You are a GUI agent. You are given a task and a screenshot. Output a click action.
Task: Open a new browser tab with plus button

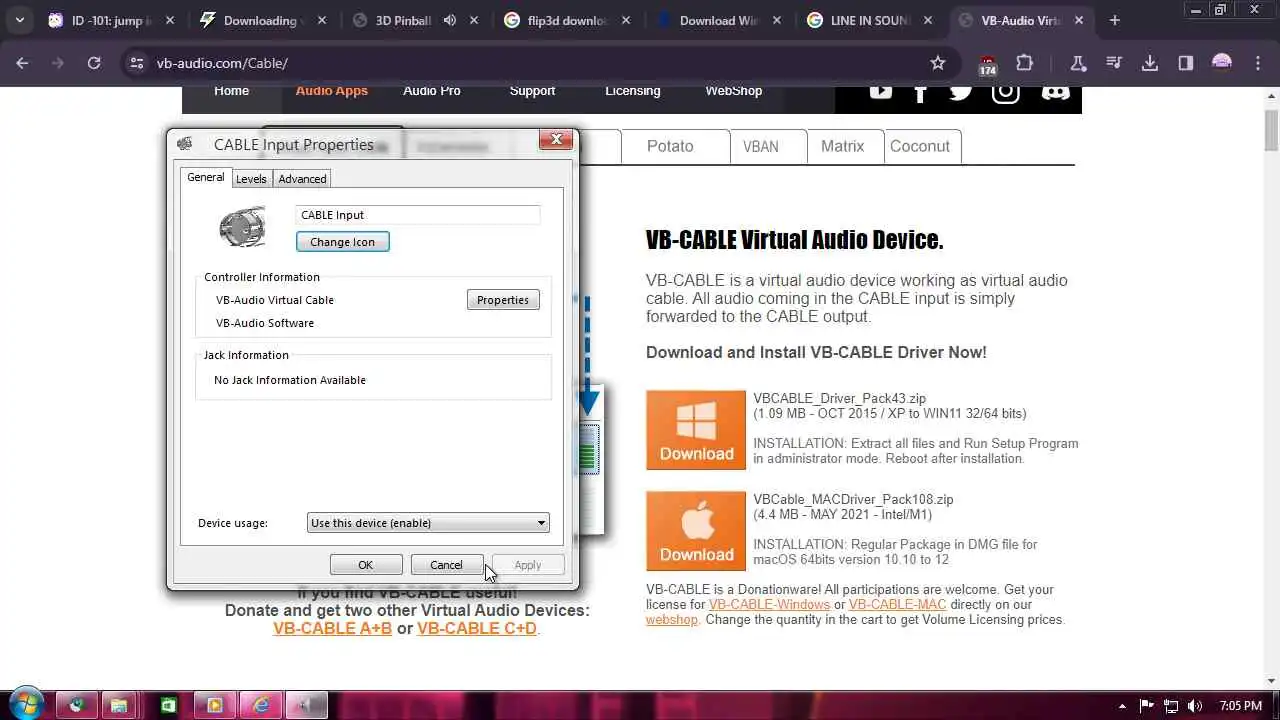[1115, 20]
